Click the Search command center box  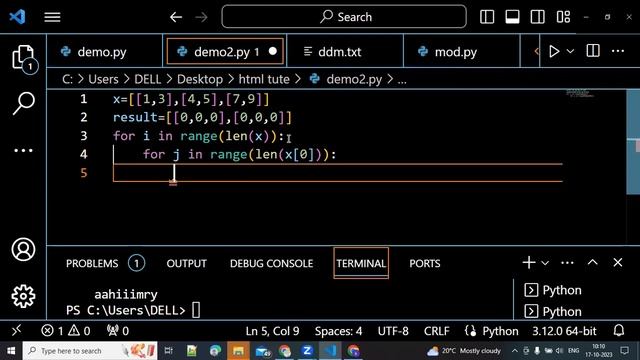tap(344, 17)
